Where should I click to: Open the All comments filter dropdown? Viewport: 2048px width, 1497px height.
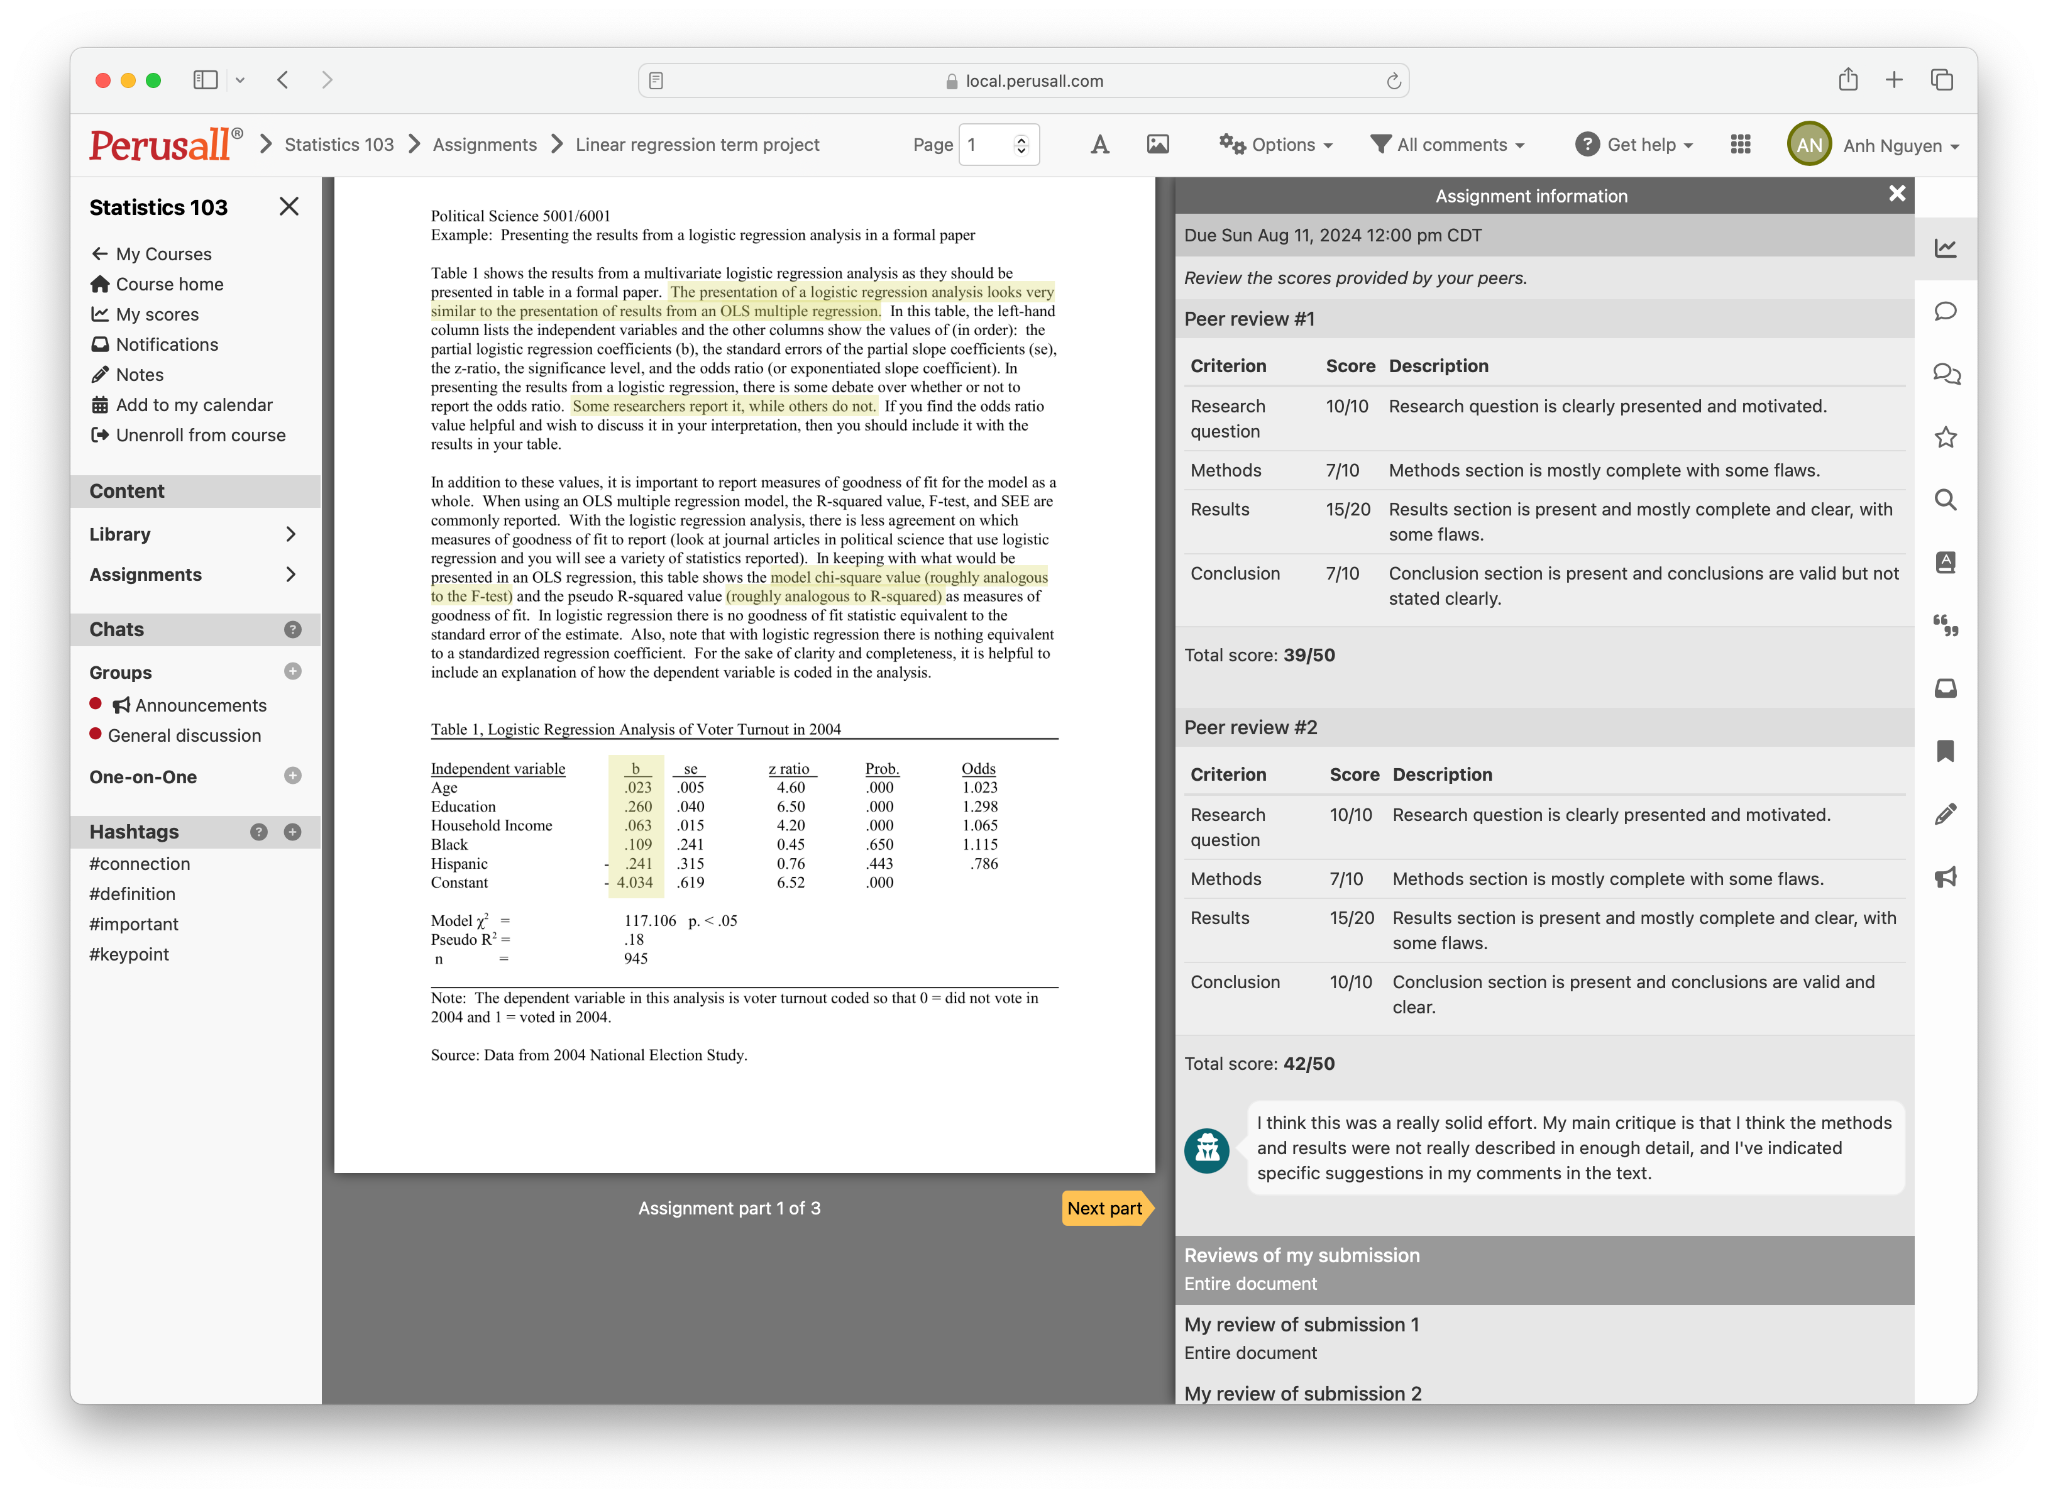(x=1447, y=144)
